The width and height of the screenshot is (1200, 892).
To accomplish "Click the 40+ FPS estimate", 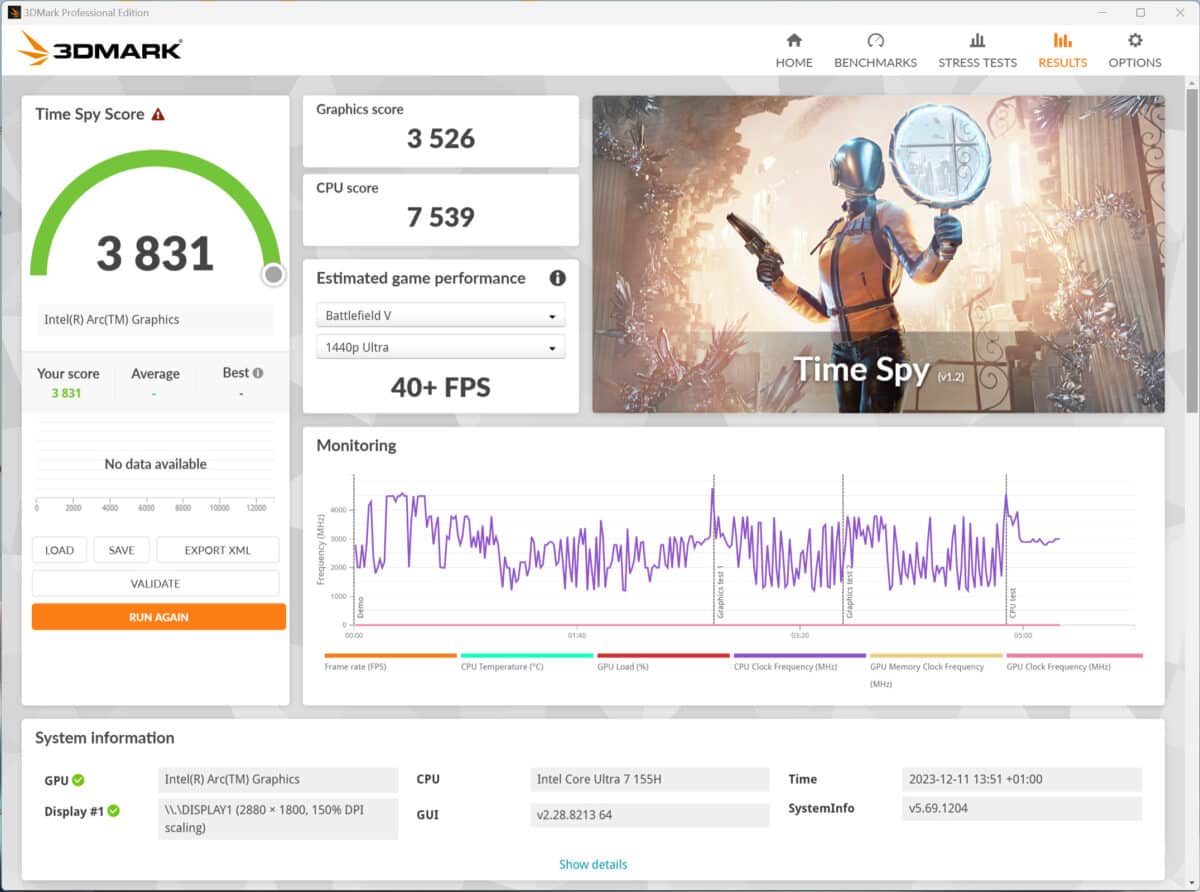I will (x=441, y=387).
